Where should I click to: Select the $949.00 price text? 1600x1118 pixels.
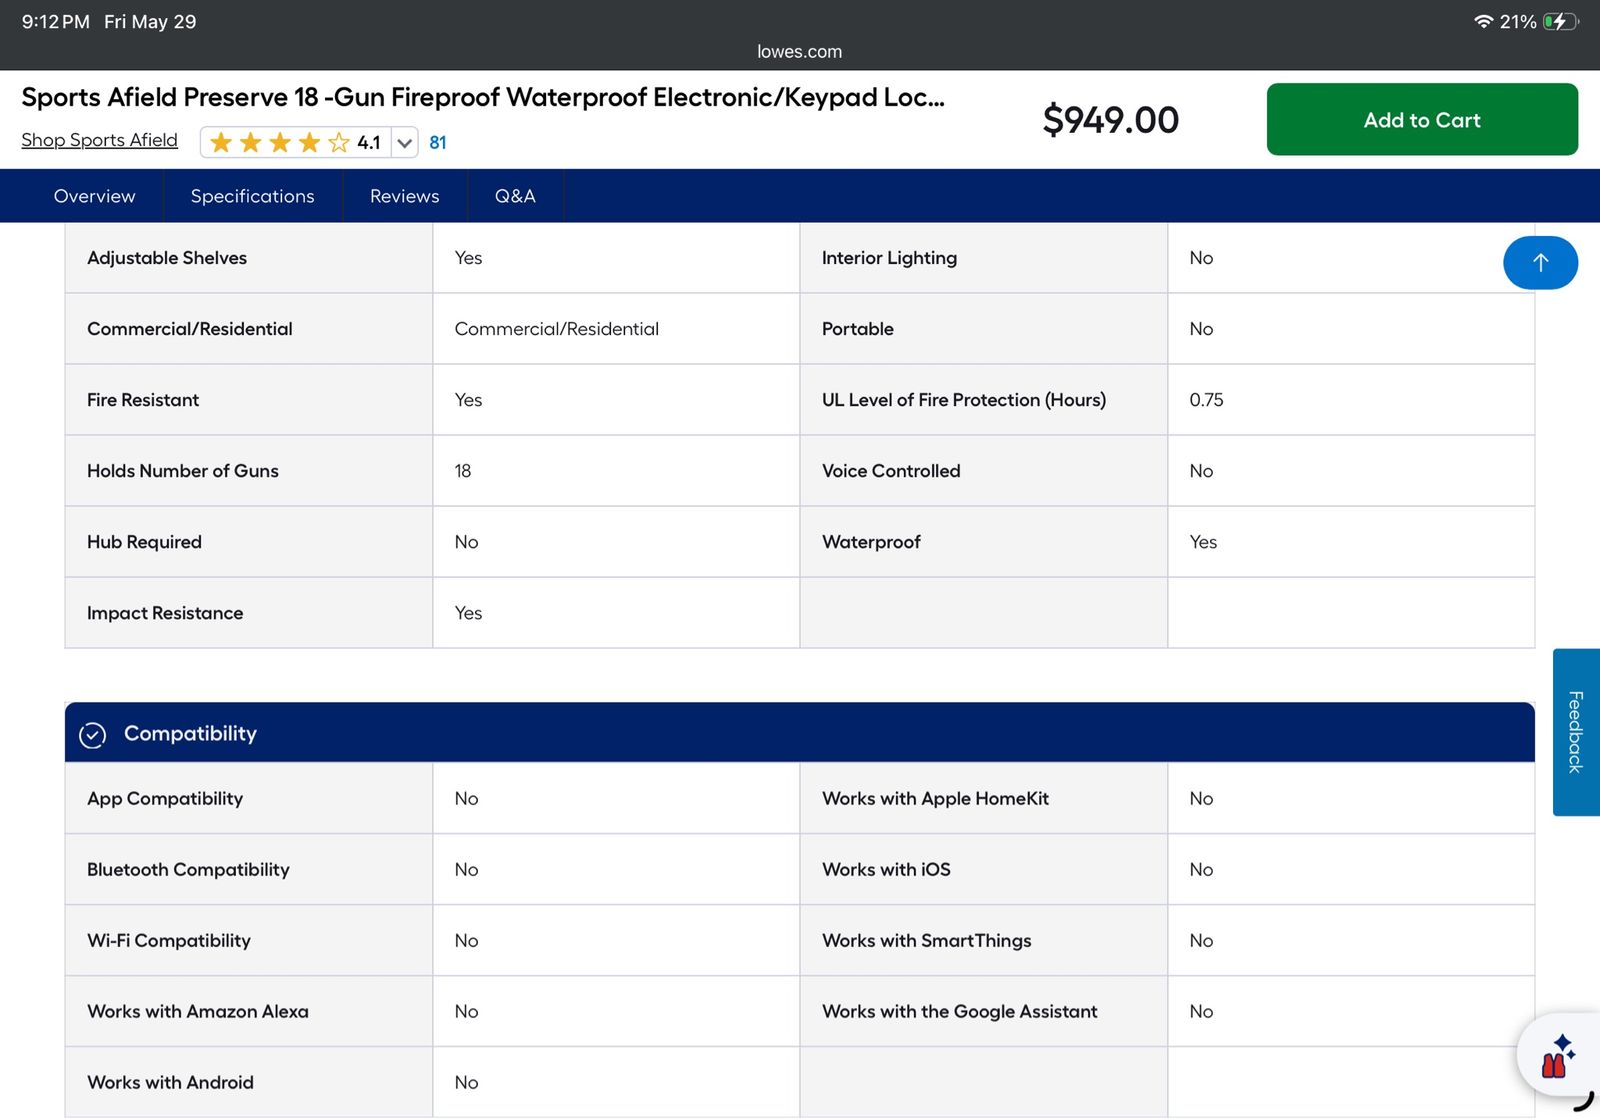click(x=1110, y=120)
